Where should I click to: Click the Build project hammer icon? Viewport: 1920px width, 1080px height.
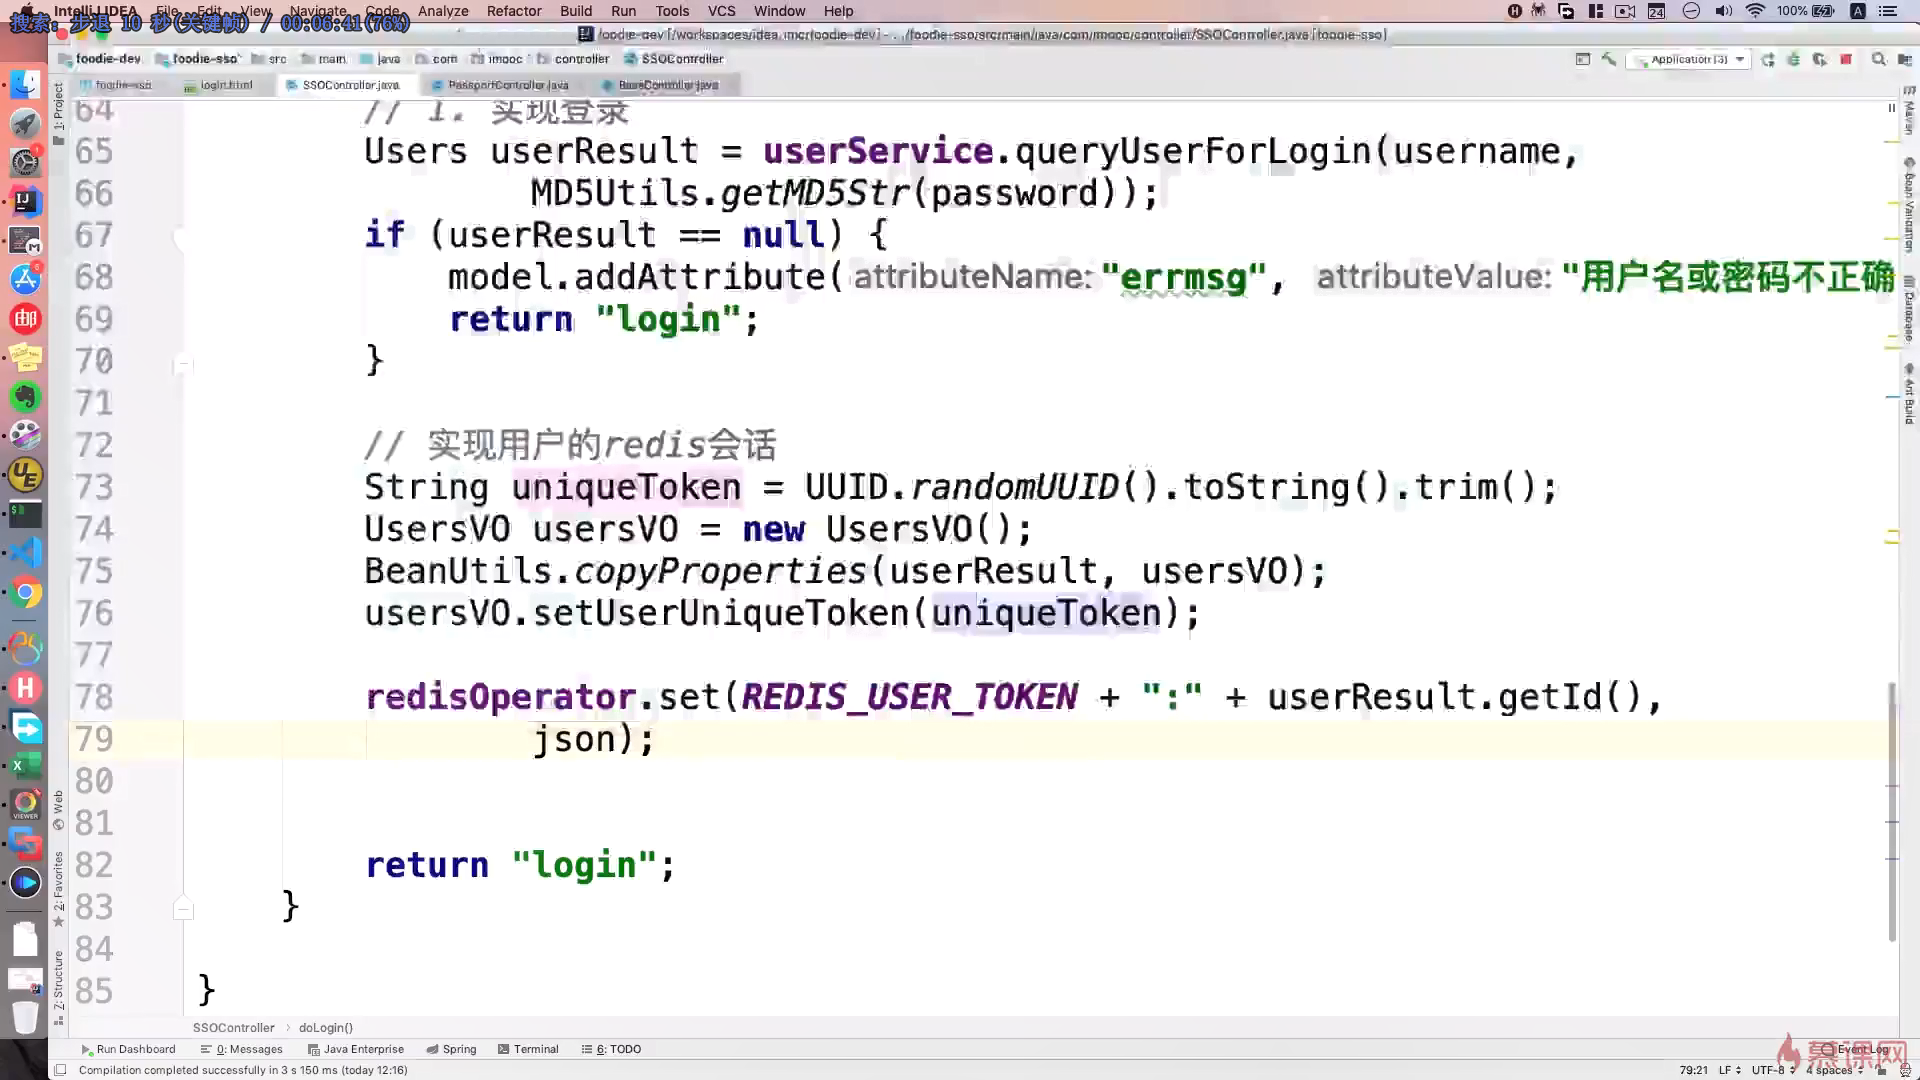(x=1609, y=59)
